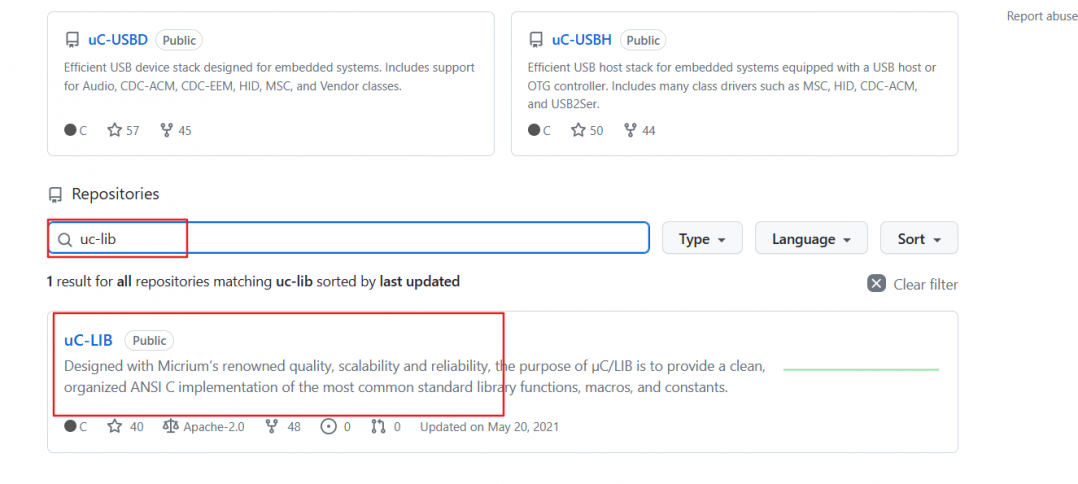Image resolution: width=1078 pixels, height=484 pixels.
Task: Click the Report abuse link
Action: pos(1041,16)
